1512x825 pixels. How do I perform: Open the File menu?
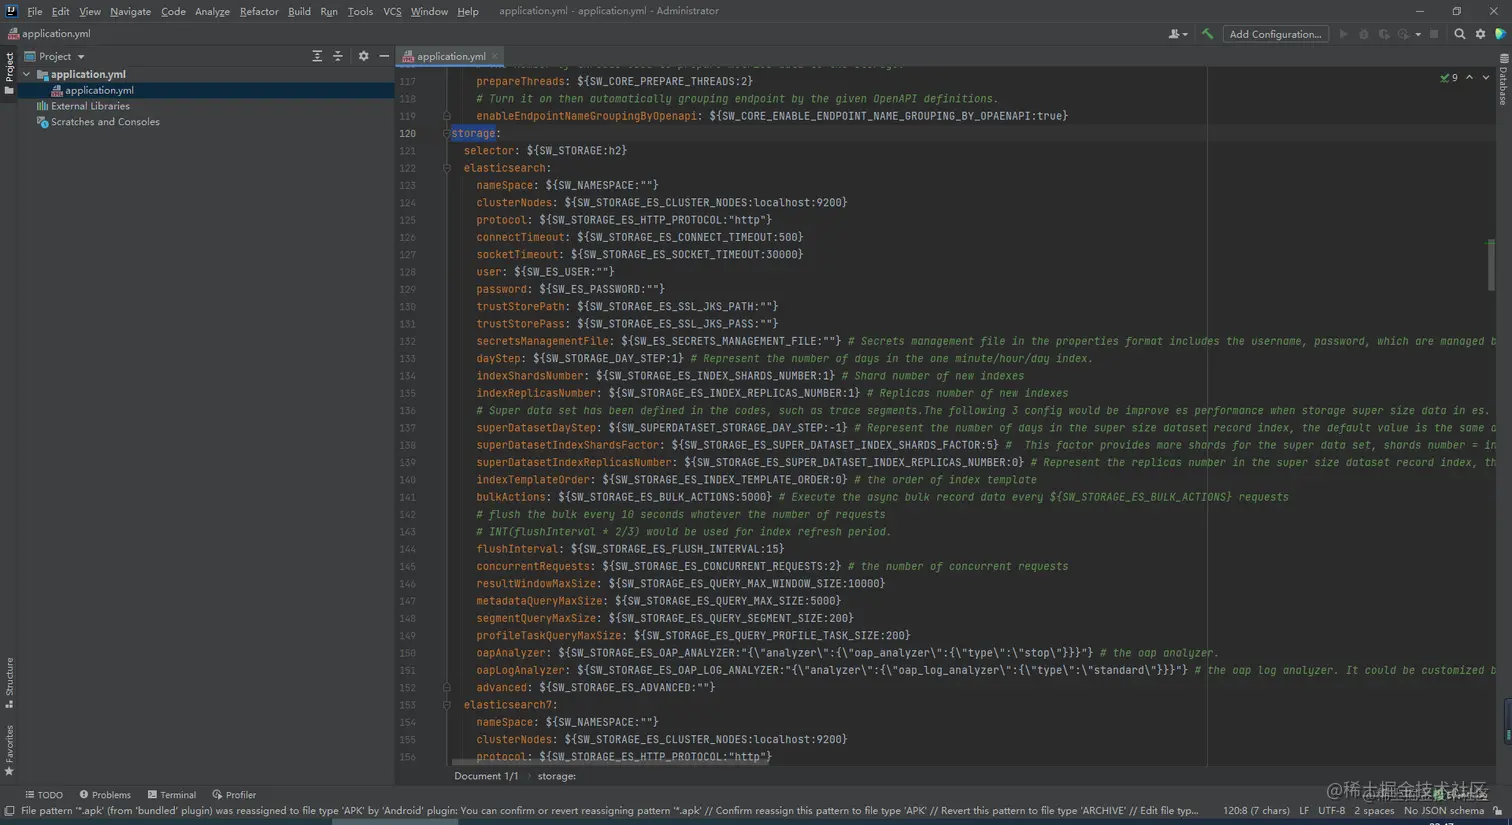(35, 11)
